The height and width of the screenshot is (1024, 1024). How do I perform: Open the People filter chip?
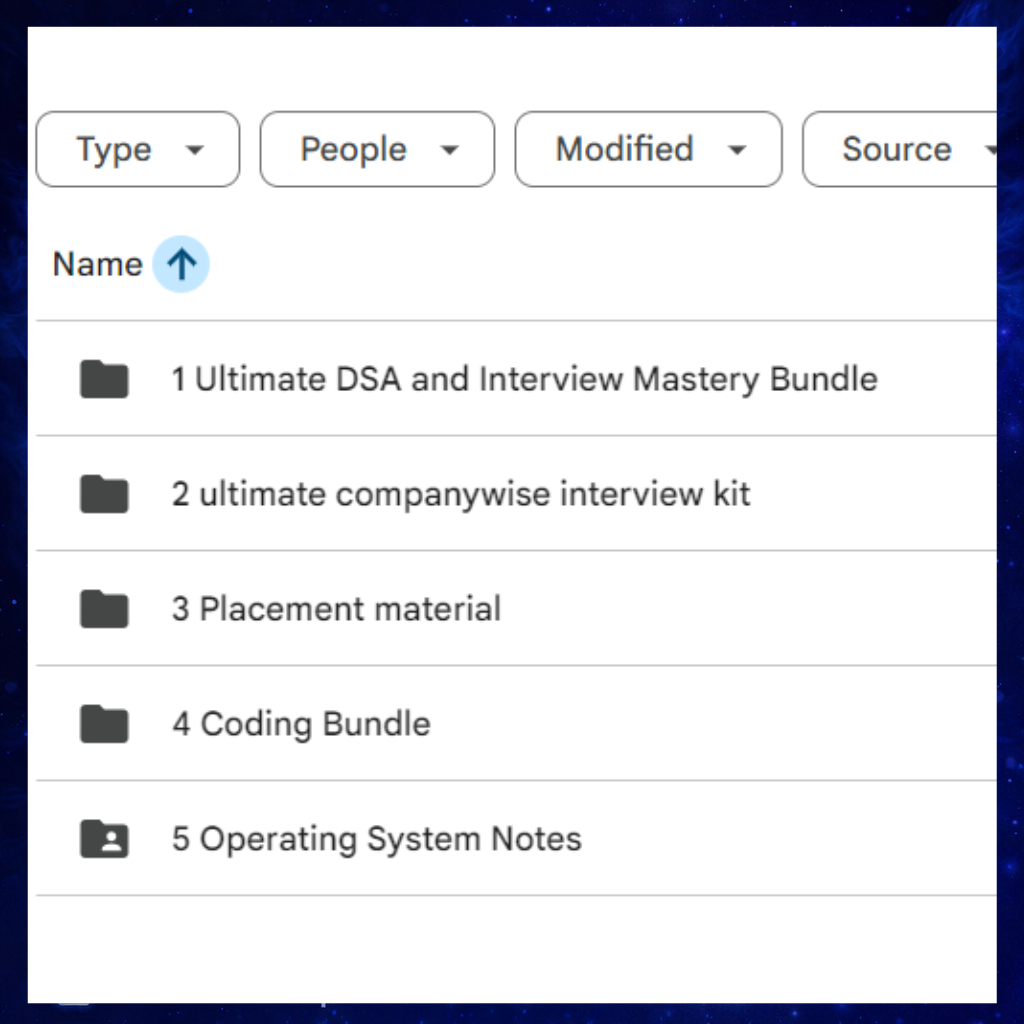(376, 150)
